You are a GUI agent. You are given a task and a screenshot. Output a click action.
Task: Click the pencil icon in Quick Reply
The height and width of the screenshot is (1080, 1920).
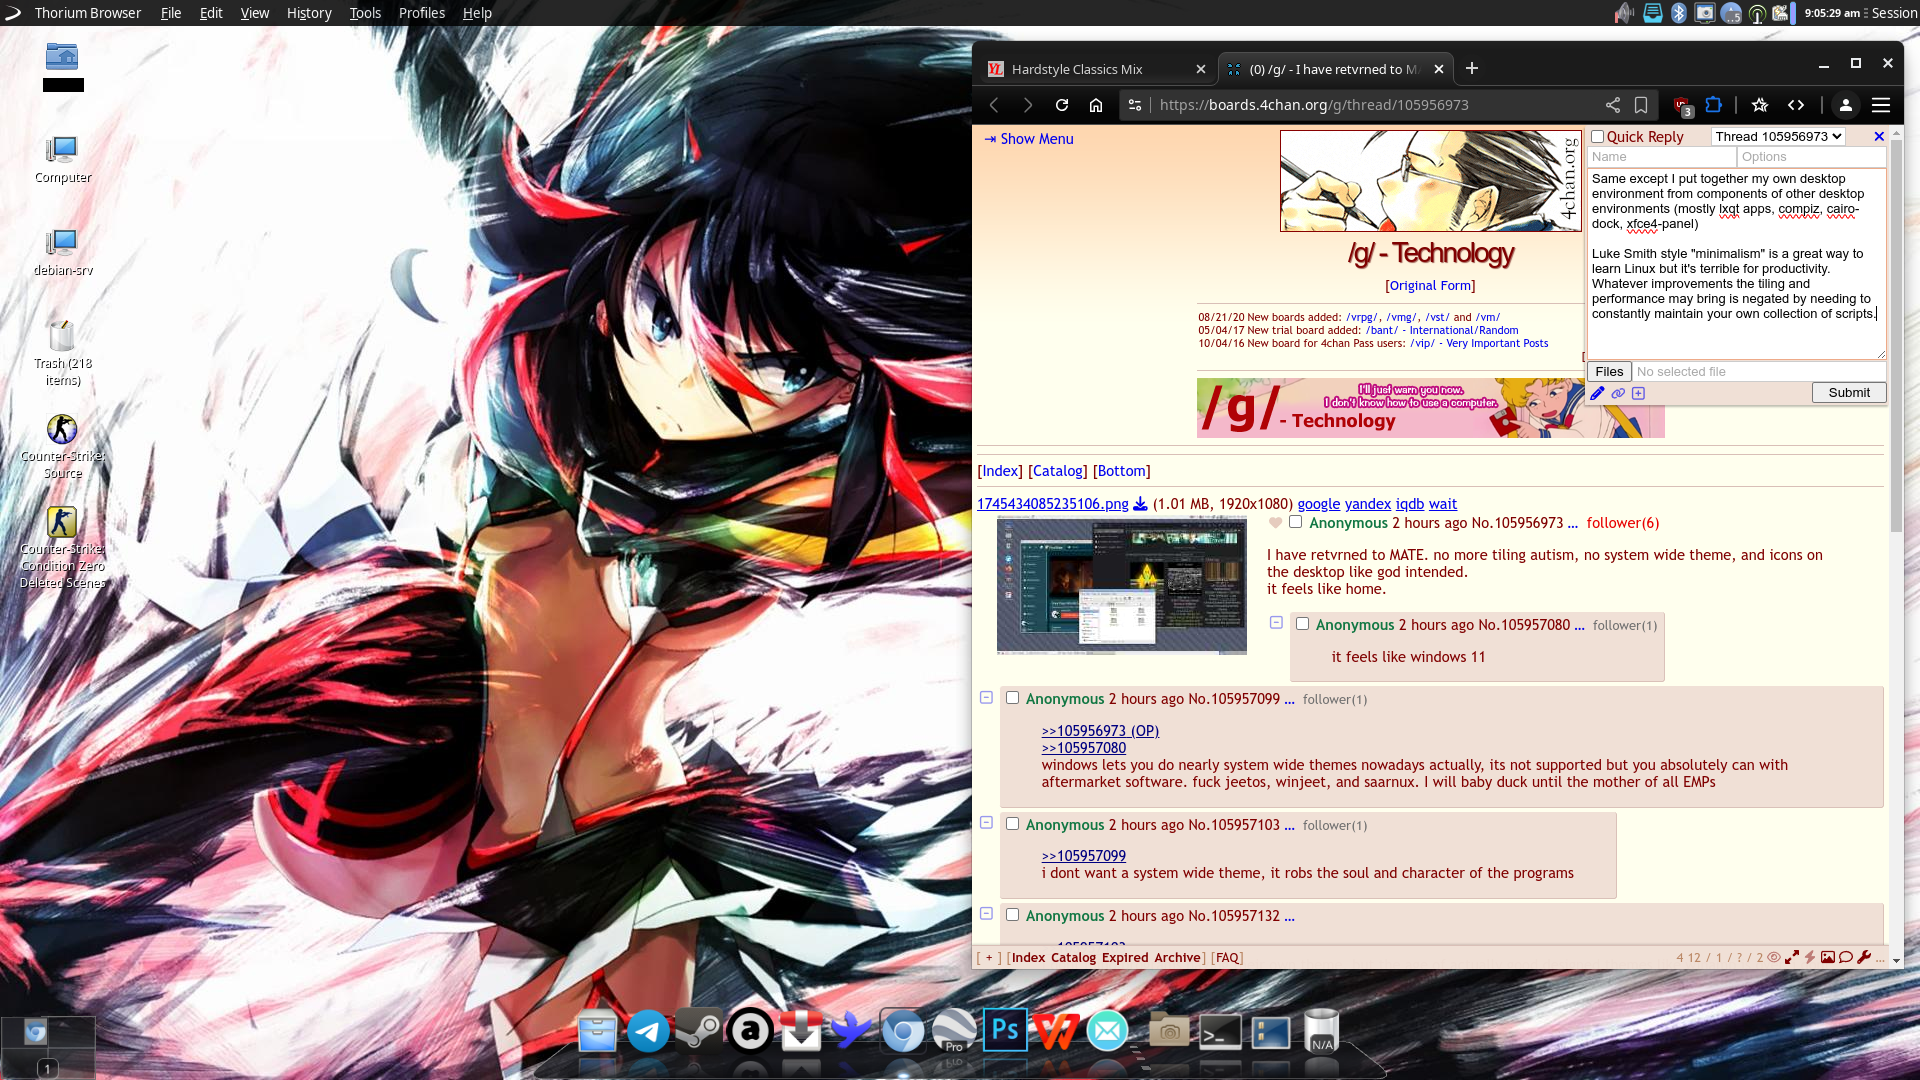(x=1597, y=393)
